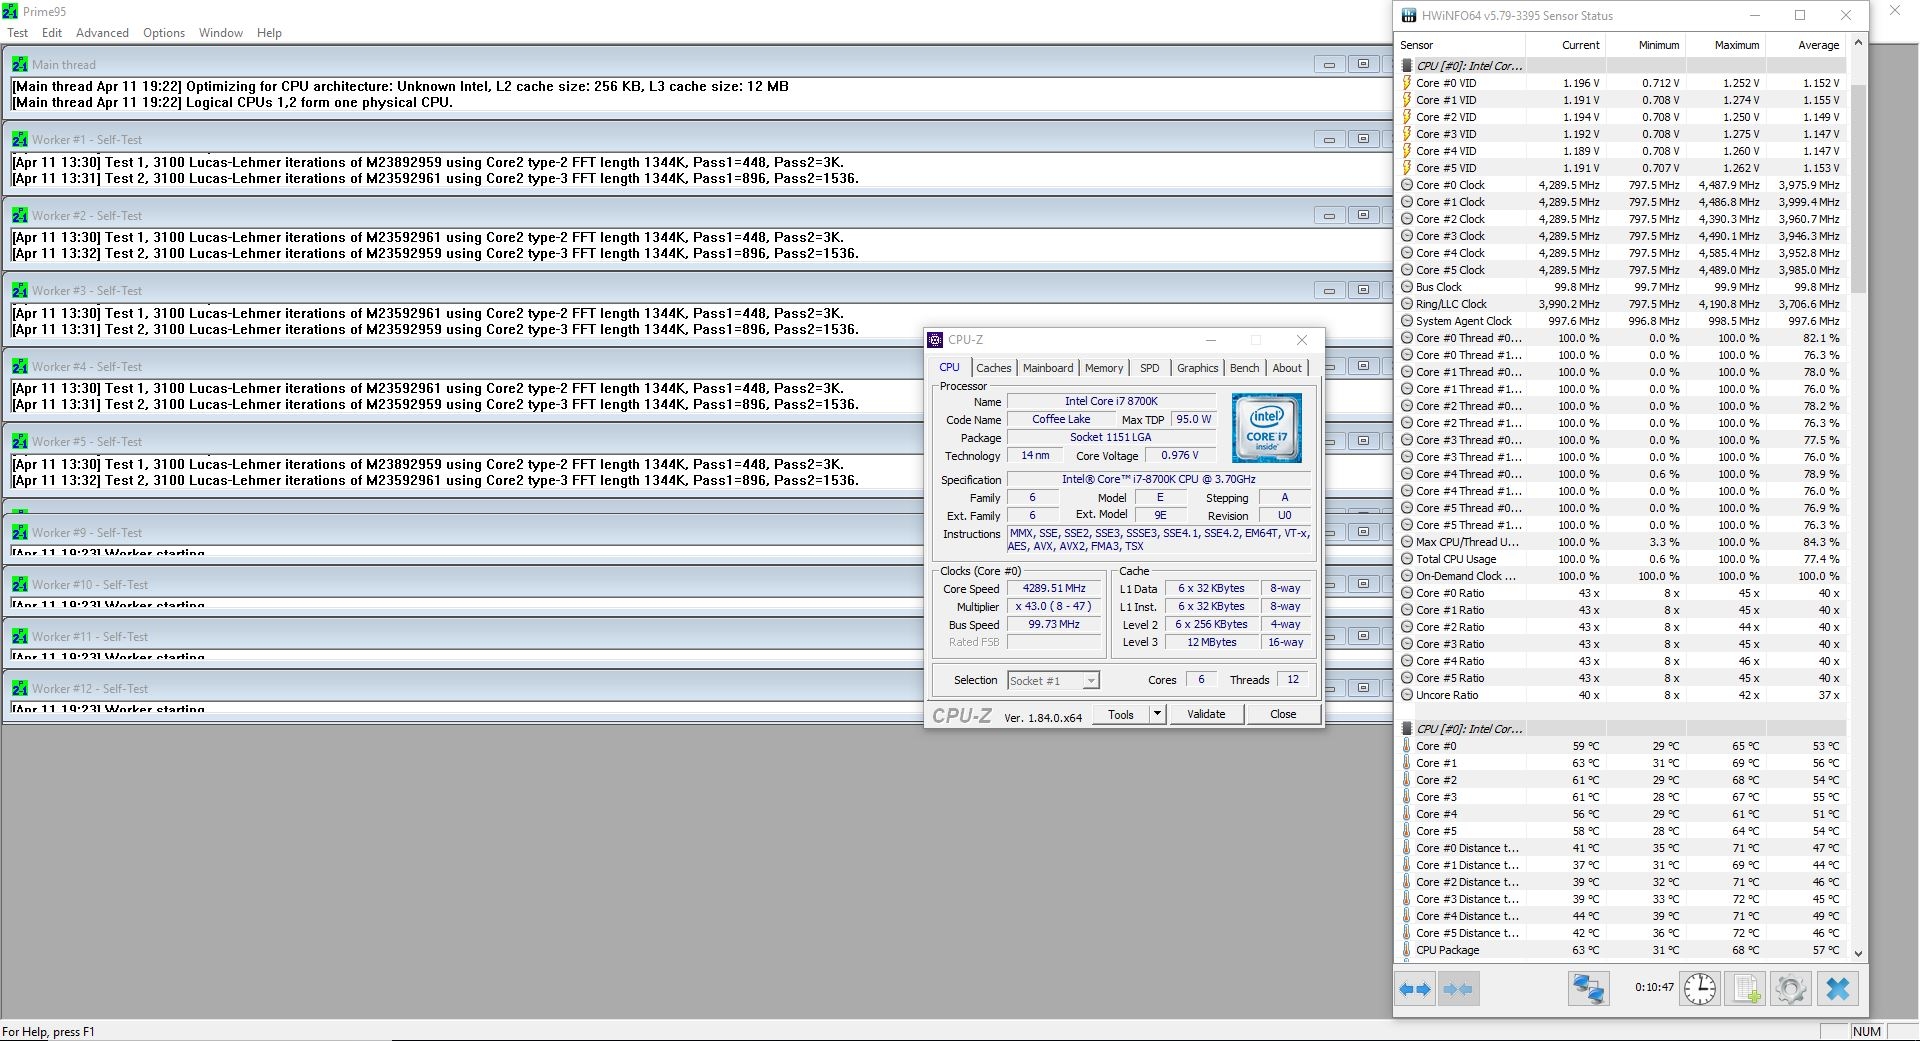Select Total CPU Usage sensor row
Screen dimensions: 1920x1041
tap(1621, 559)
